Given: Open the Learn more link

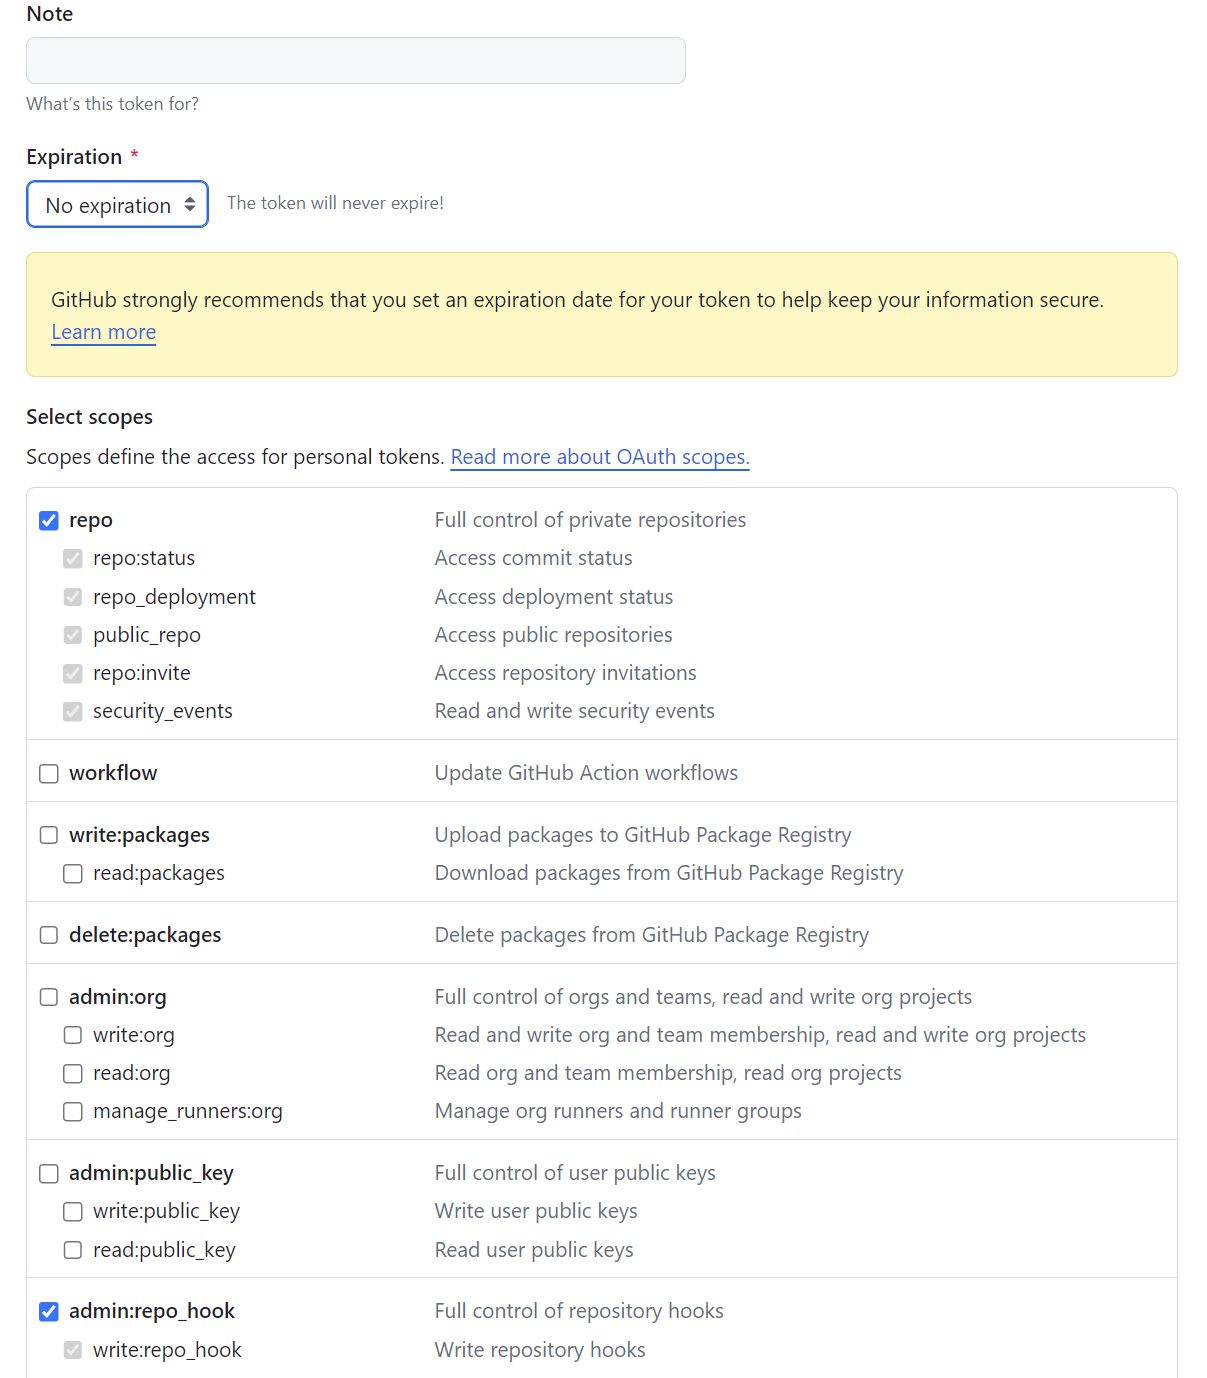Looking at the screenshot, I should [x=104, y=332].
